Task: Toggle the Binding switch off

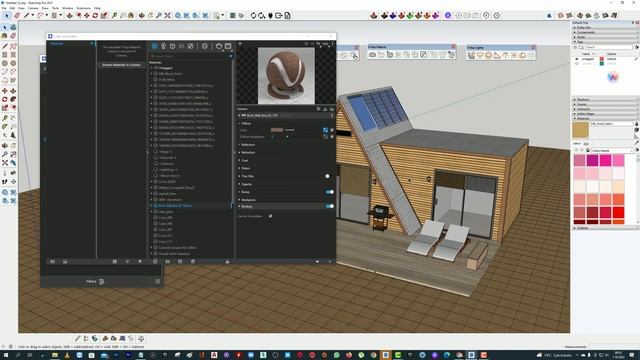Action: coord(329,206)
